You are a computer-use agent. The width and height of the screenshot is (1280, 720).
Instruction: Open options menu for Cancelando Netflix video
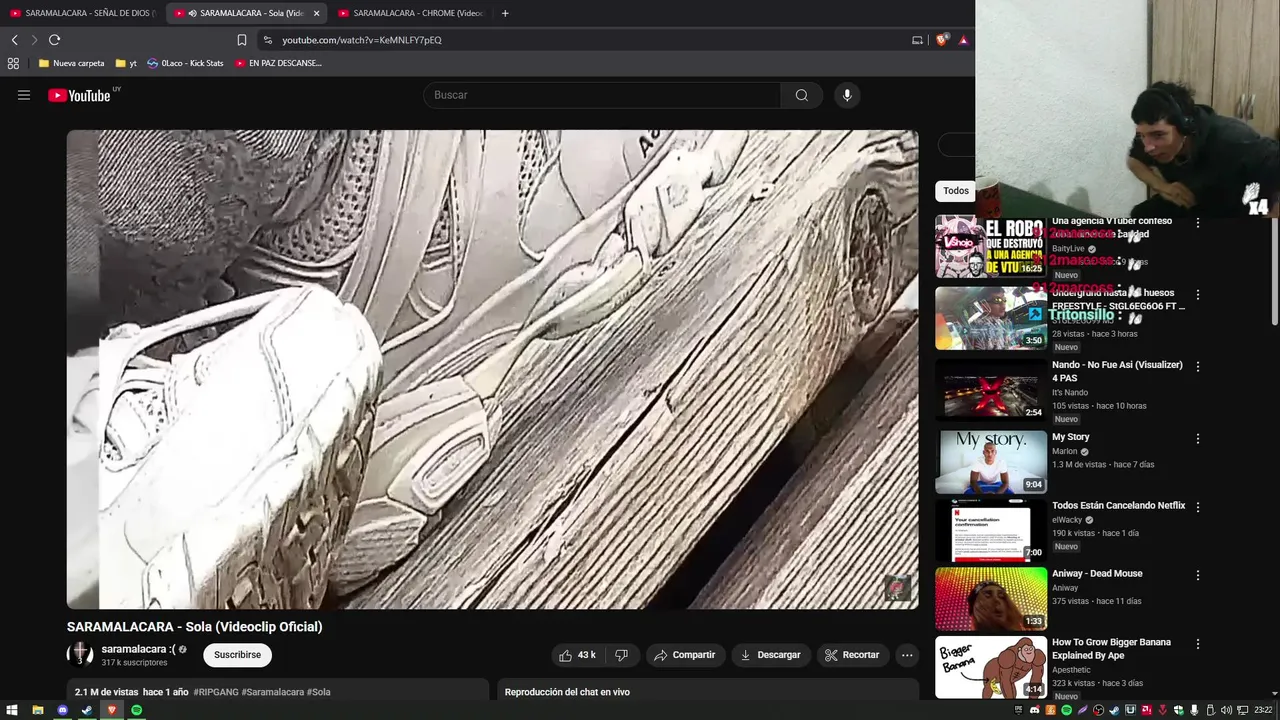pyautogui.click(x=1197, y=507)
